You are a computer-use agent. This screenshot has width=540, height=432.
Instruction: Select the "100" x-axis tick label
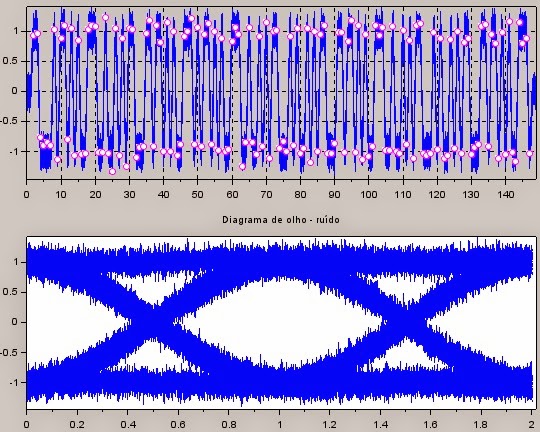[x=368, y=195]
